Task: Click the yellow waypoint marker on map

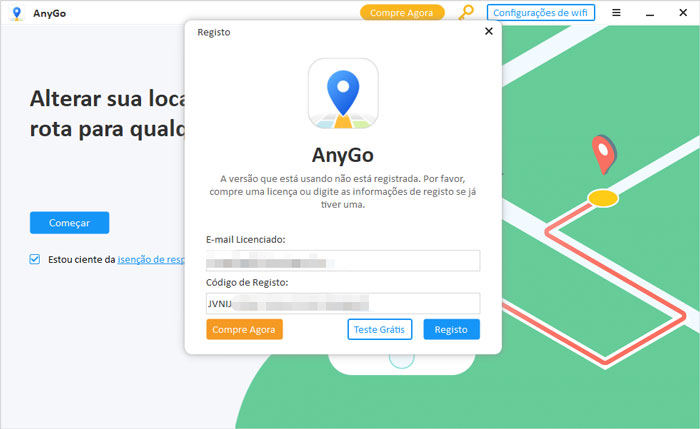Action: [x=603, y=198]
